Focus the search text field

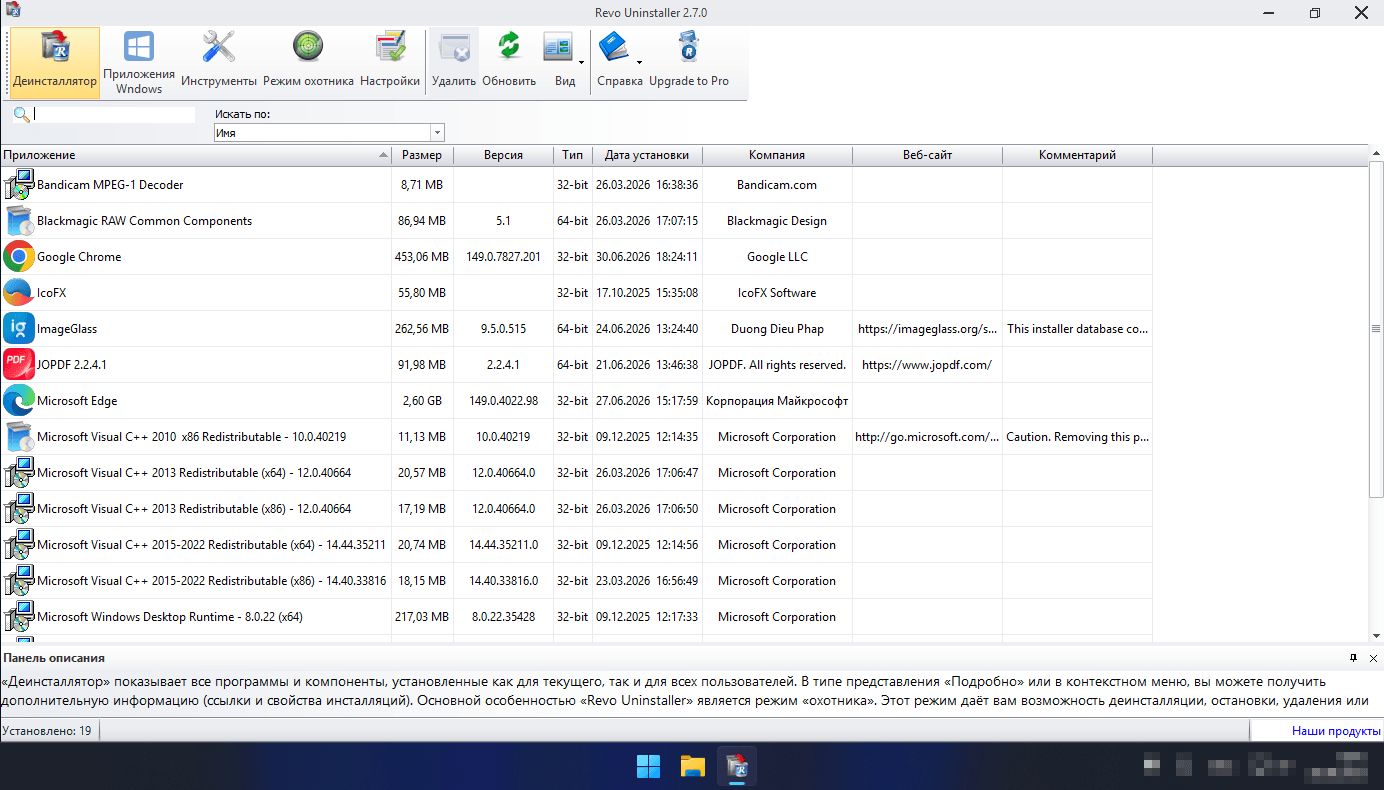tap(114, 115)
